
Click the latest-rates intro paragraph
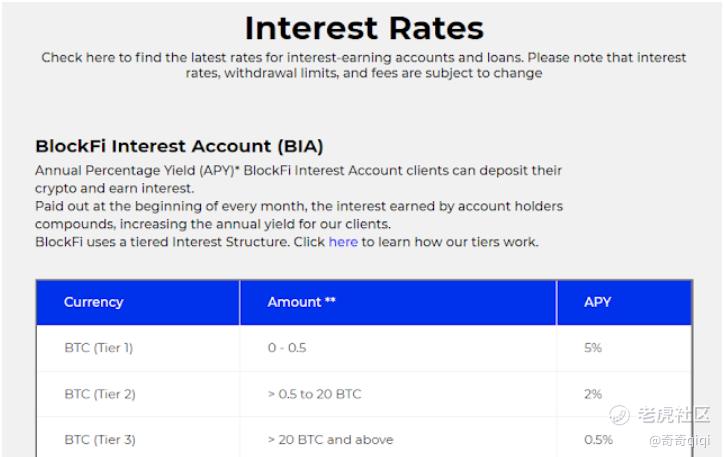364,65
